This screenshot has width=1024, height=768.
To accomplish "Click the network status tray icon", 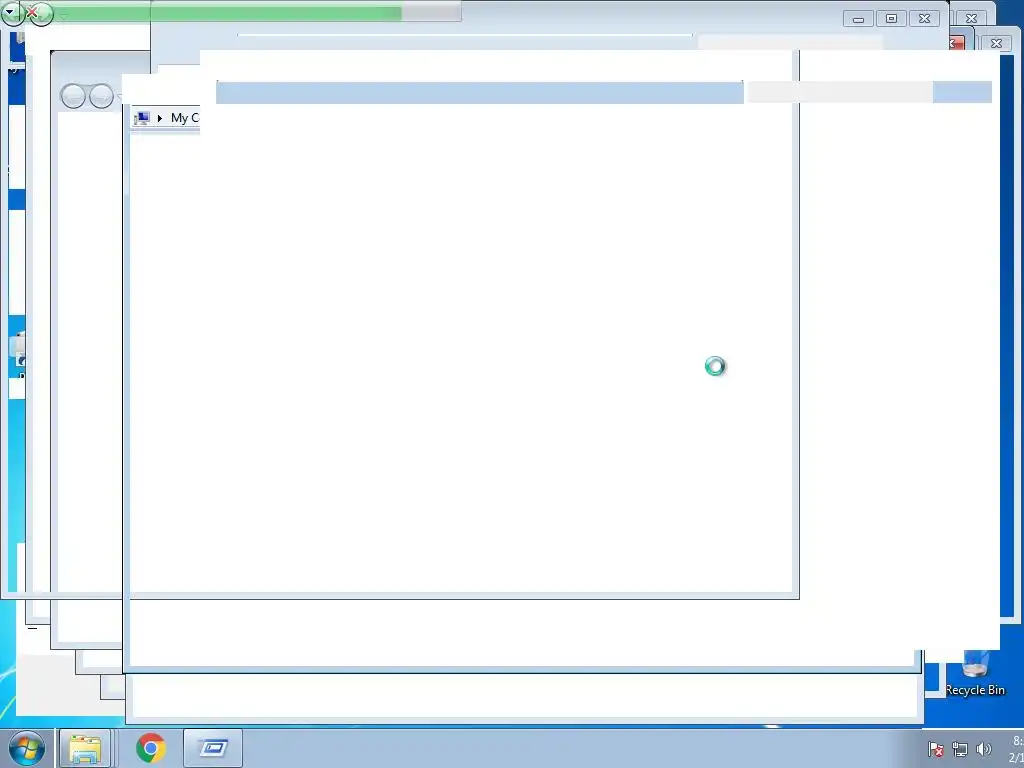I will 960,749.
